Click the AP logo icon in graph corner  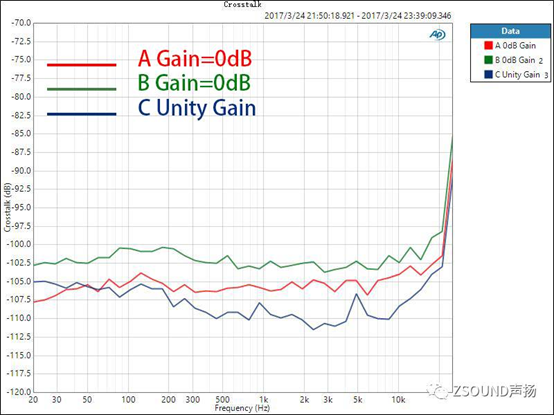coord(437,35)
